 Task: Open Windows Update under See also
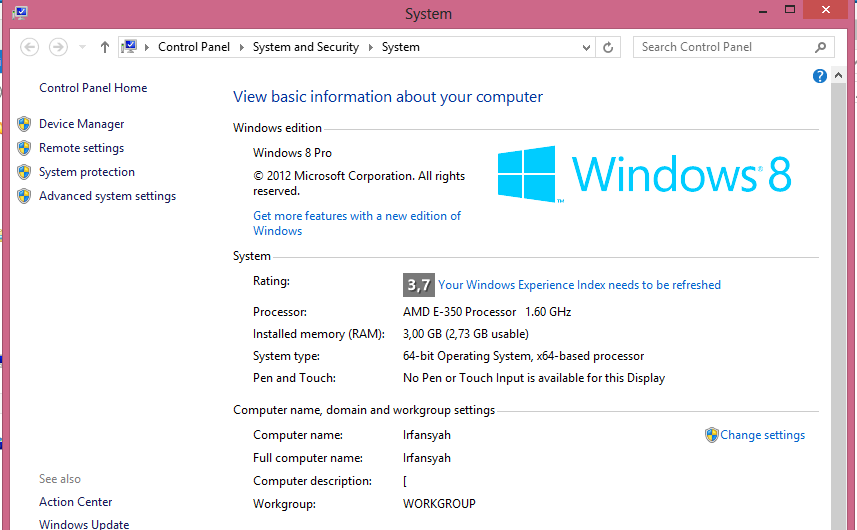tap(84, 524)
